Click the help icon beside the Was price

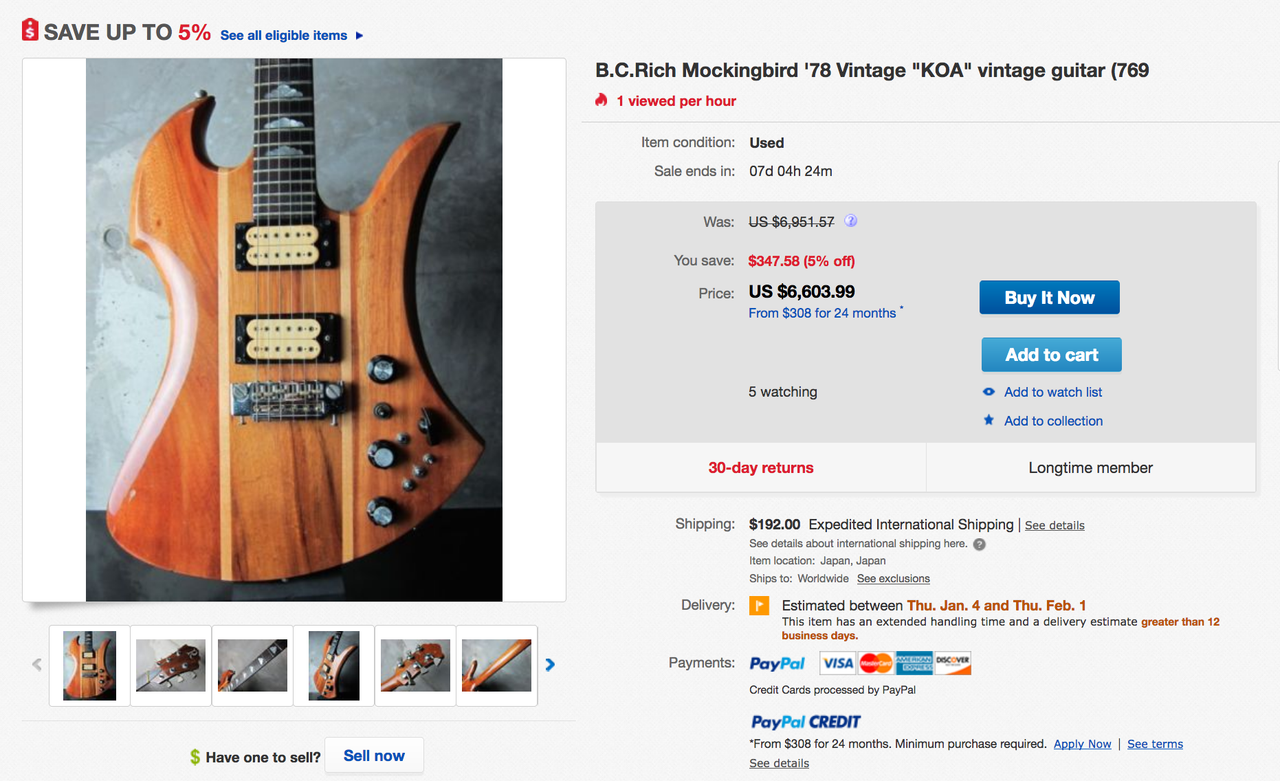point(851,221)
